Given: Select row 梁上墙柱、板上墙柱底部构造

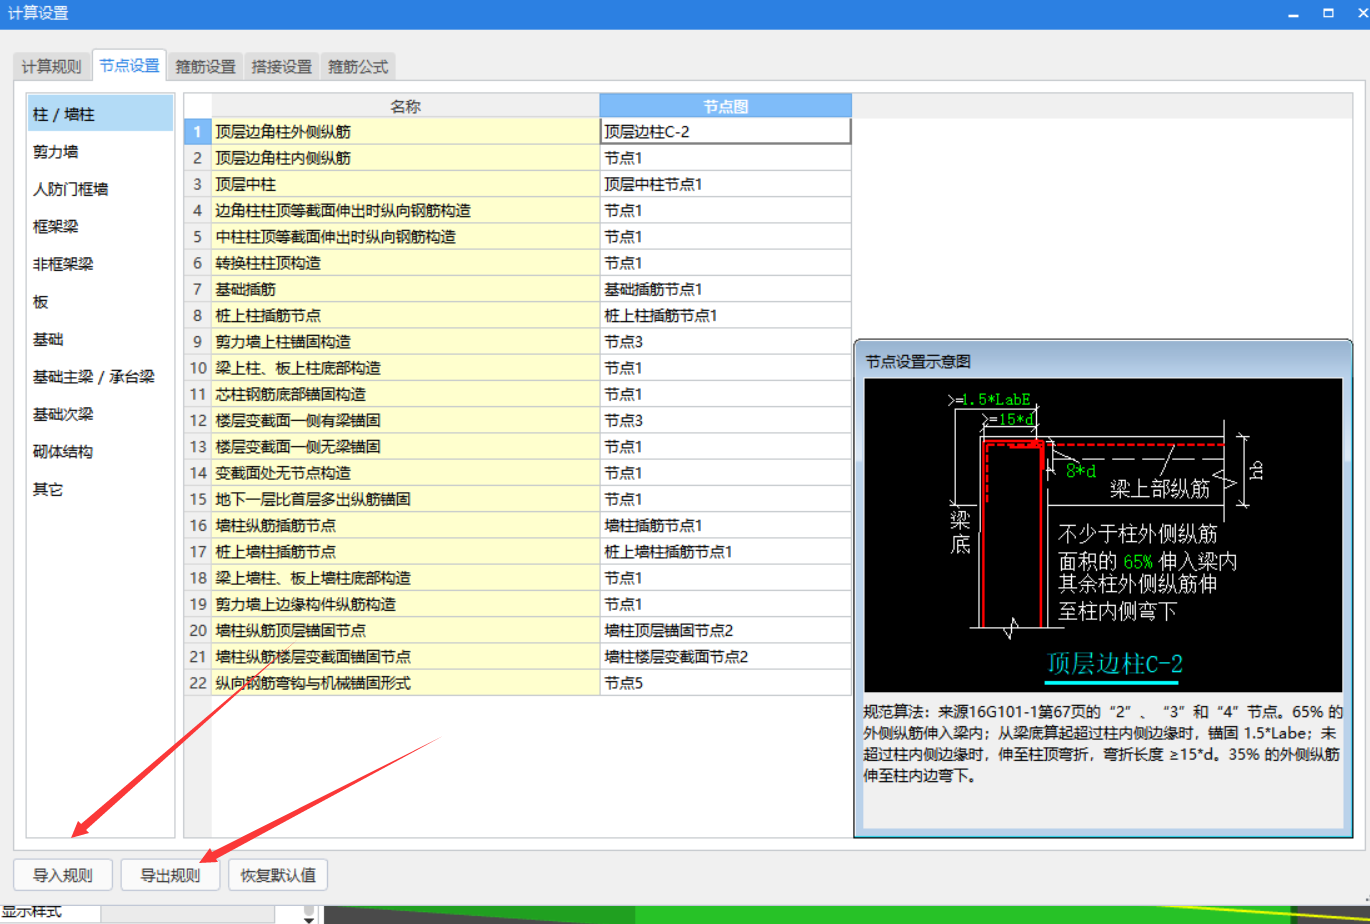Looking at the screenshot, I should (x=405, y=578).
